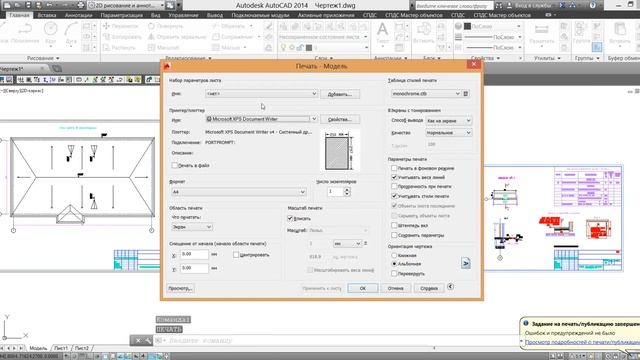The height and width of the screenshot is (360, 640).
Task: Enable Печать в фоновом режиме checkbox
Action: point(394,168)
